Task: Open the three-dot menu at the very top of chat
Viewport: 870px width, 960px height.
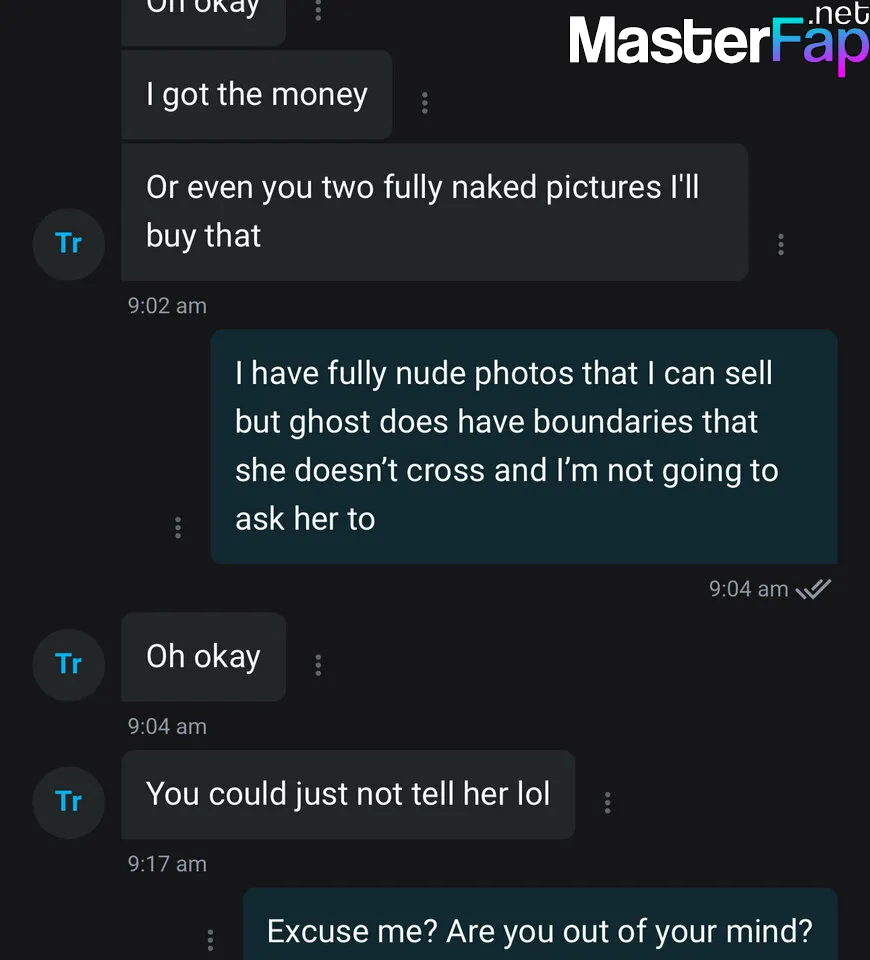Action: point(318,10)
